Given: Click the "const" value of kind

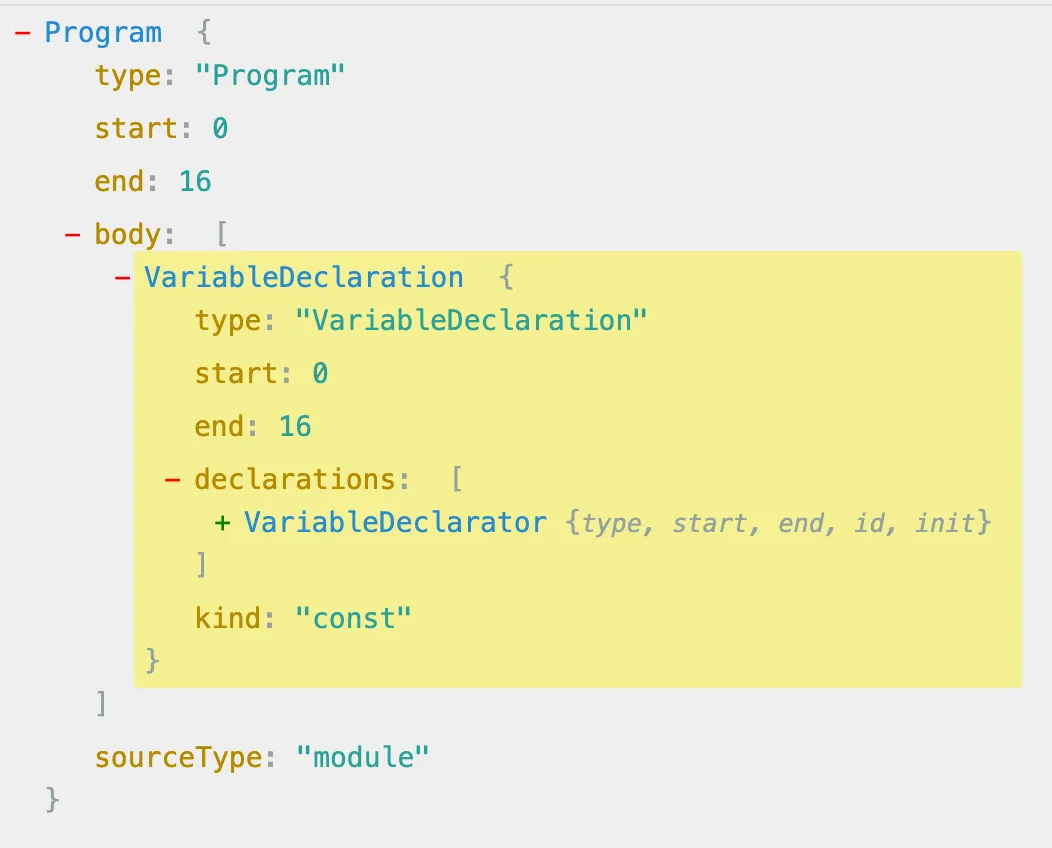Looking at the screenshot, I should tap(353, 618).
